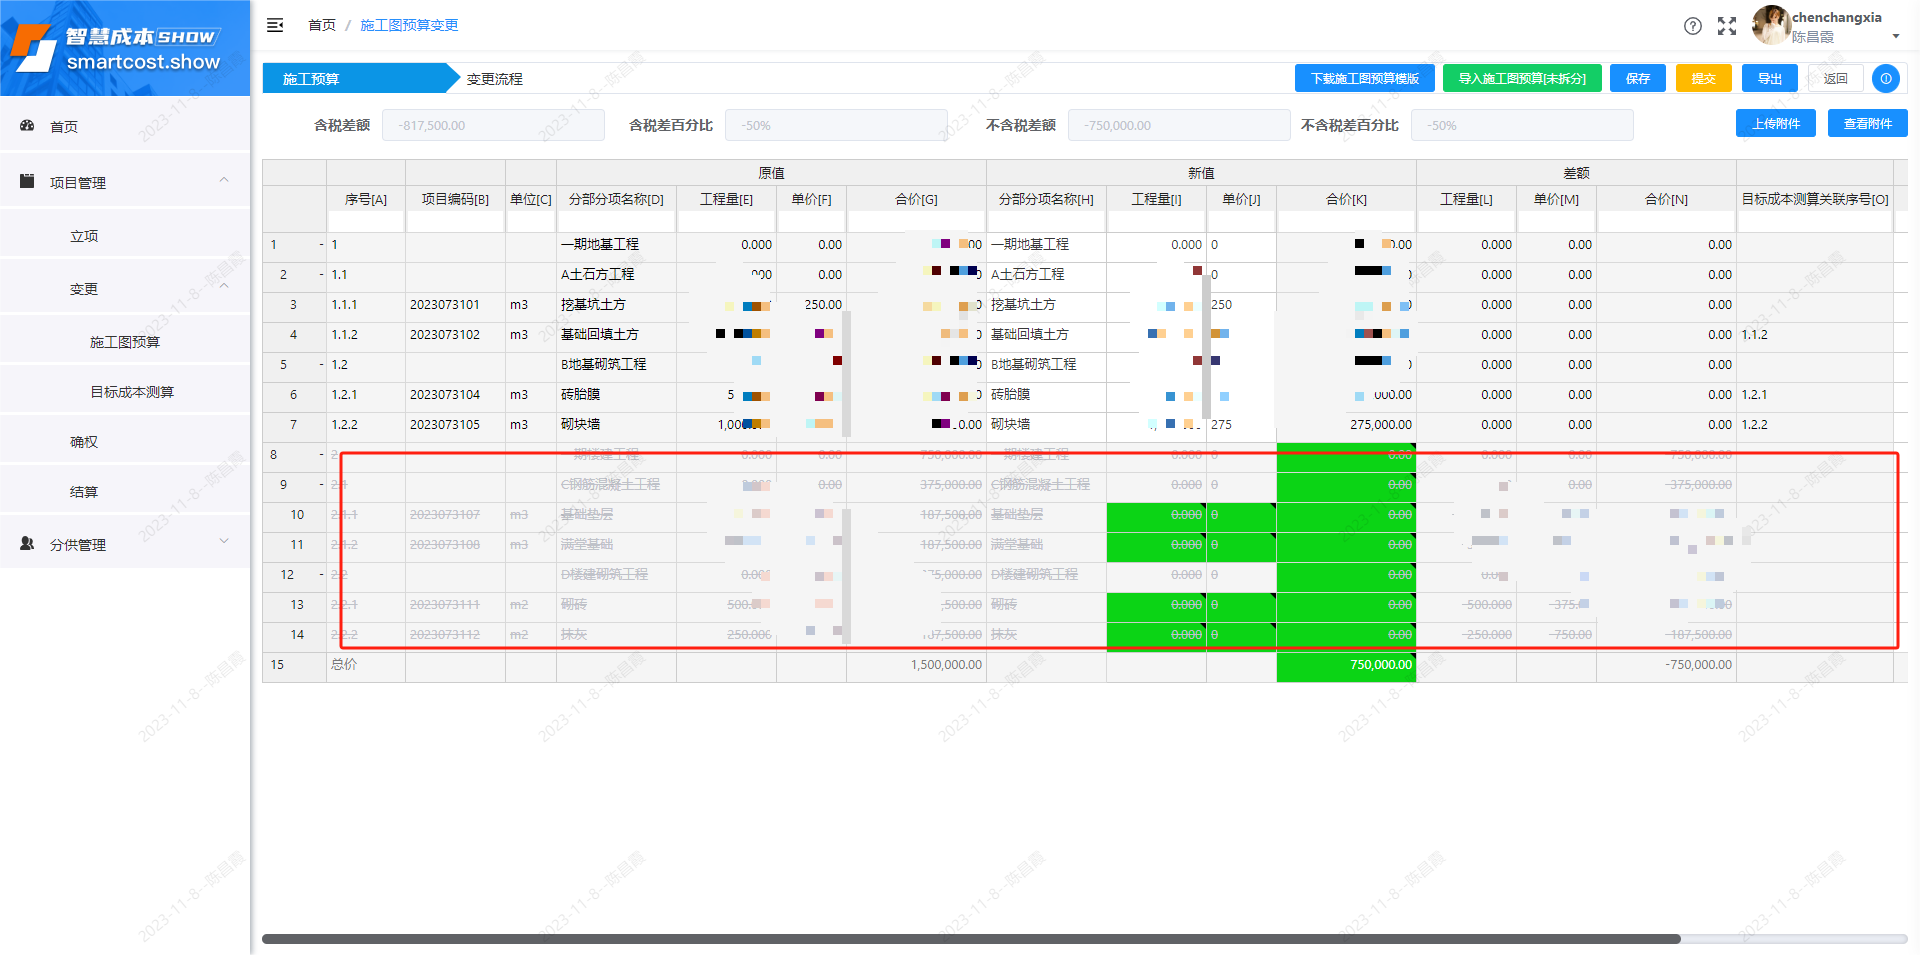The width and height of the screenshot is (1920, 955).
Task: Click the filter box under 分部分项名称[D]
Action: (616, 221)
